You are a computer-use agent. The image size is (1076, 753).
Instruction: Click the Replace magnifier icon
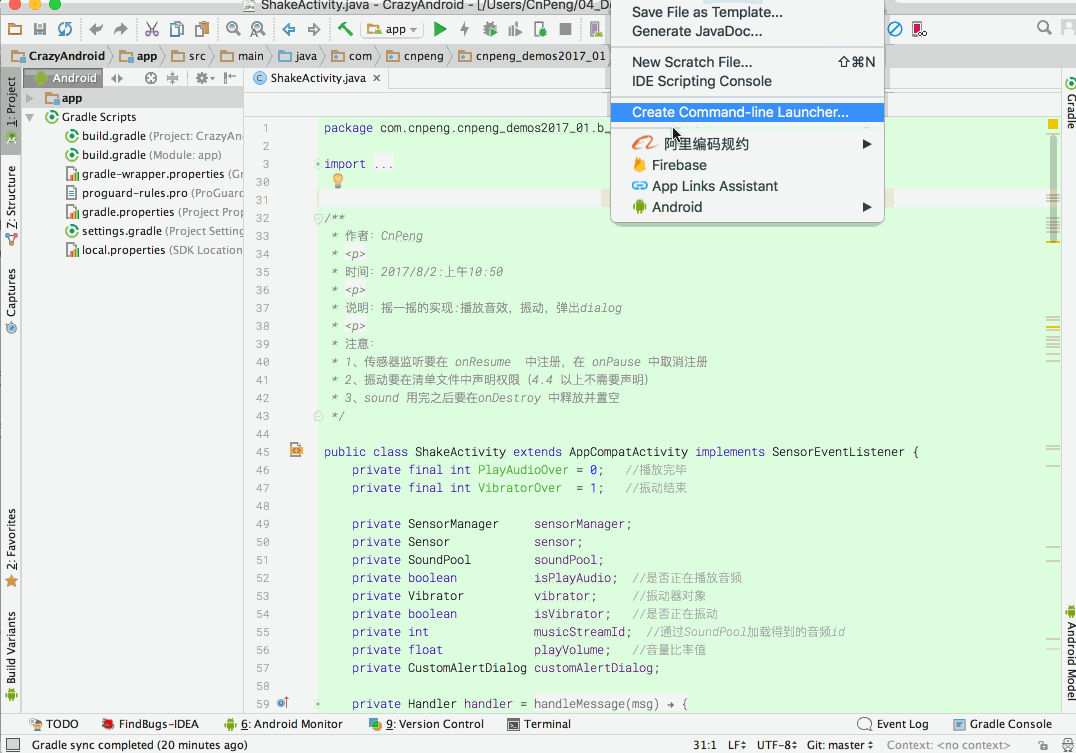tap(257, 29)
